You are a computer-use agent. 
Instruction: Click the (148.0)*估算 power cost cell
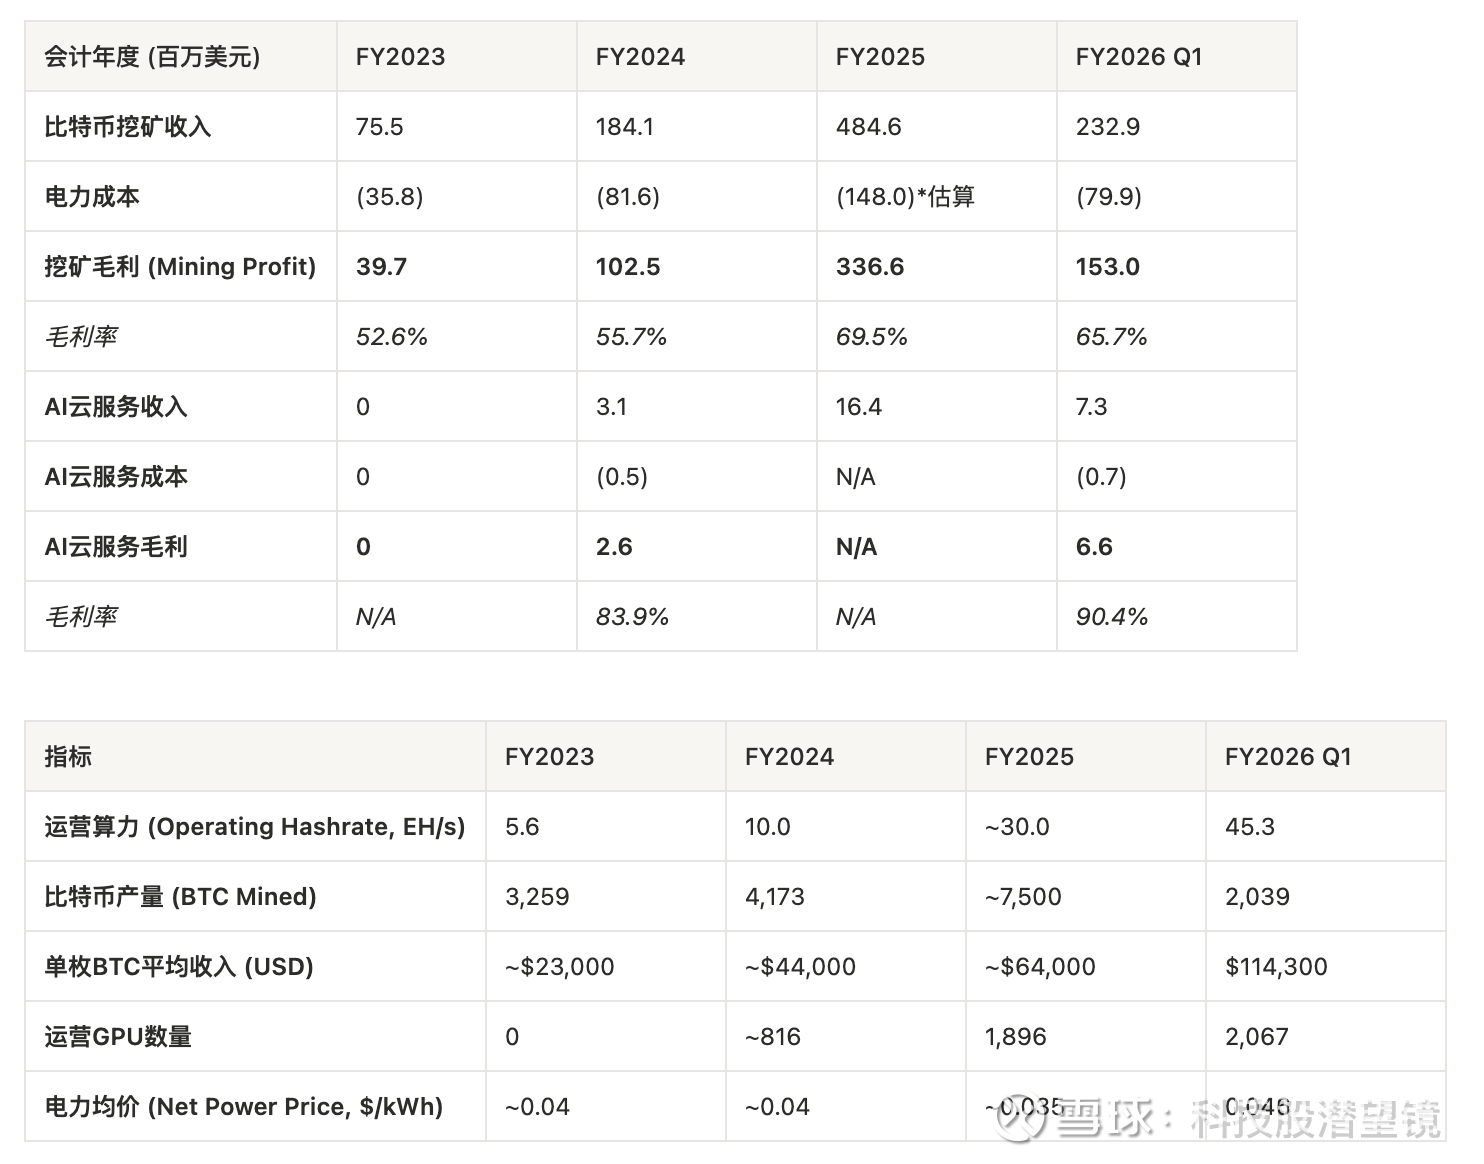[904, 197]
